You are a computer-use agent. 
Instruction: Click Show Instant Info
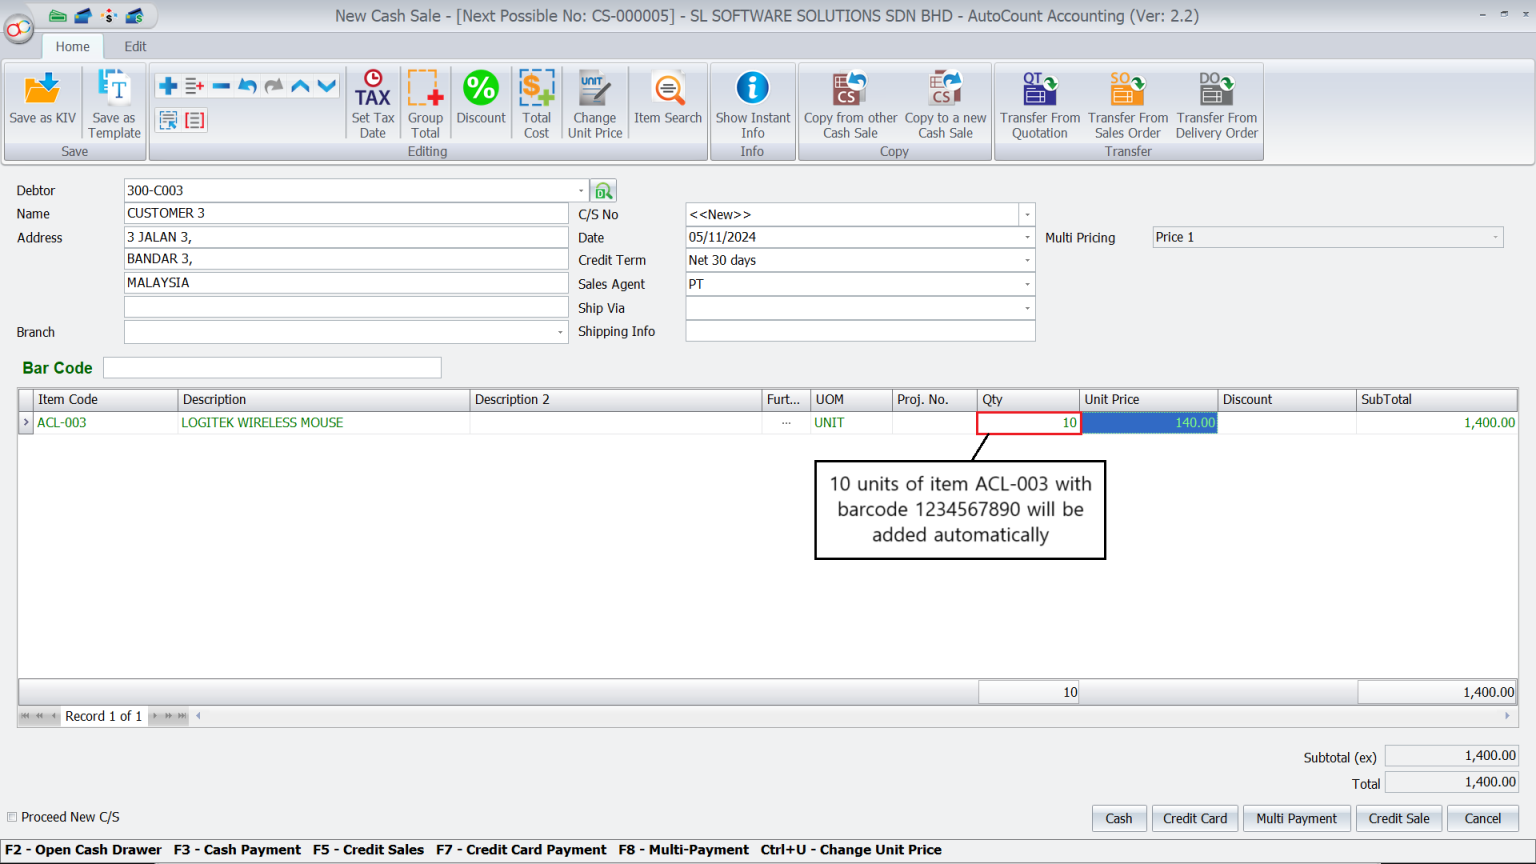(x=752, y=100)
